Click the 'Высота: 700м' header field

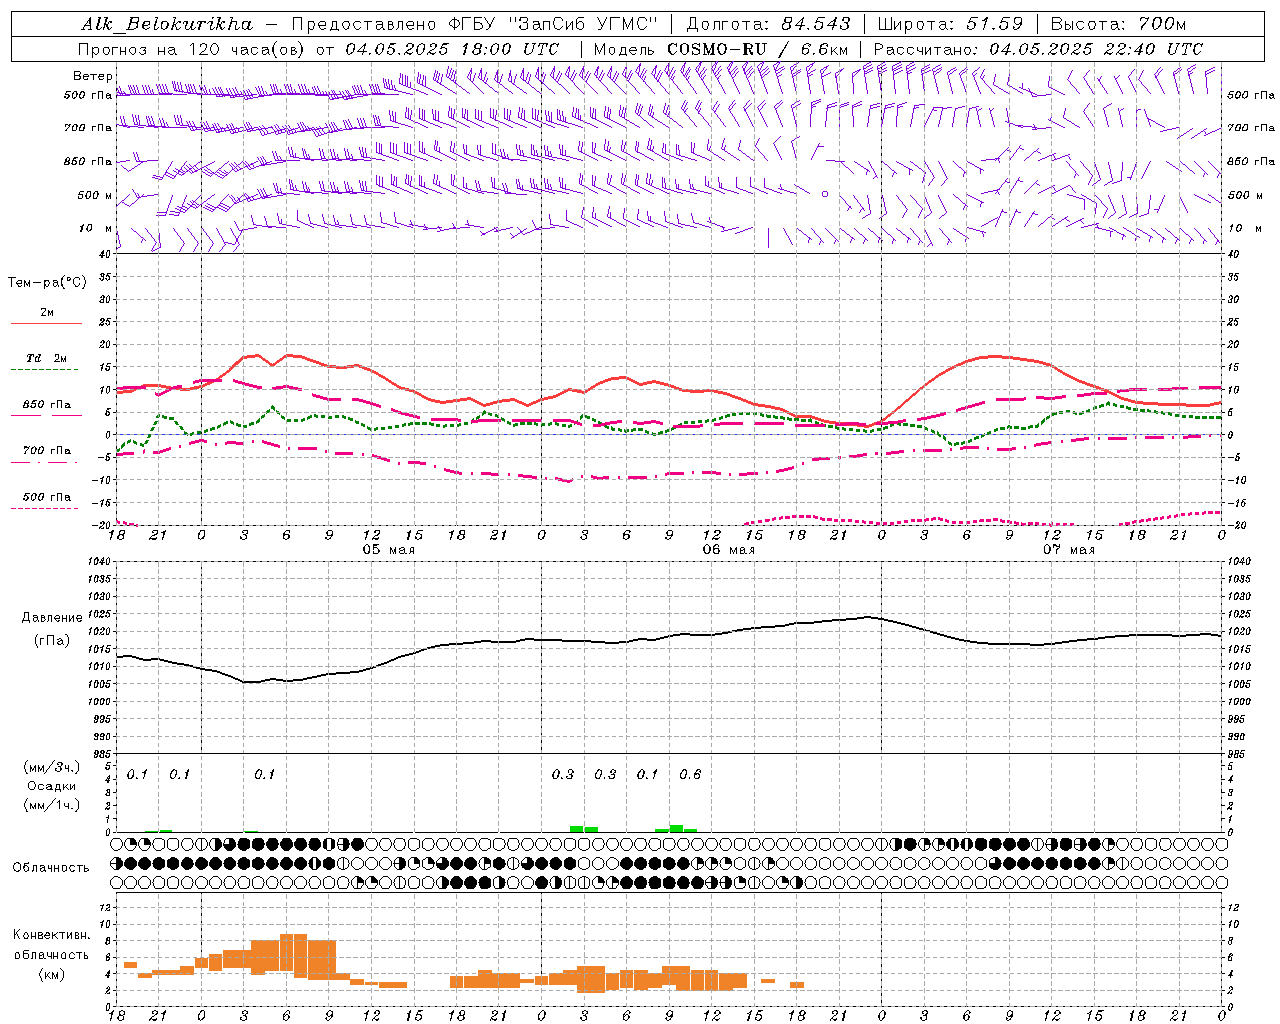coord(1118,24)
